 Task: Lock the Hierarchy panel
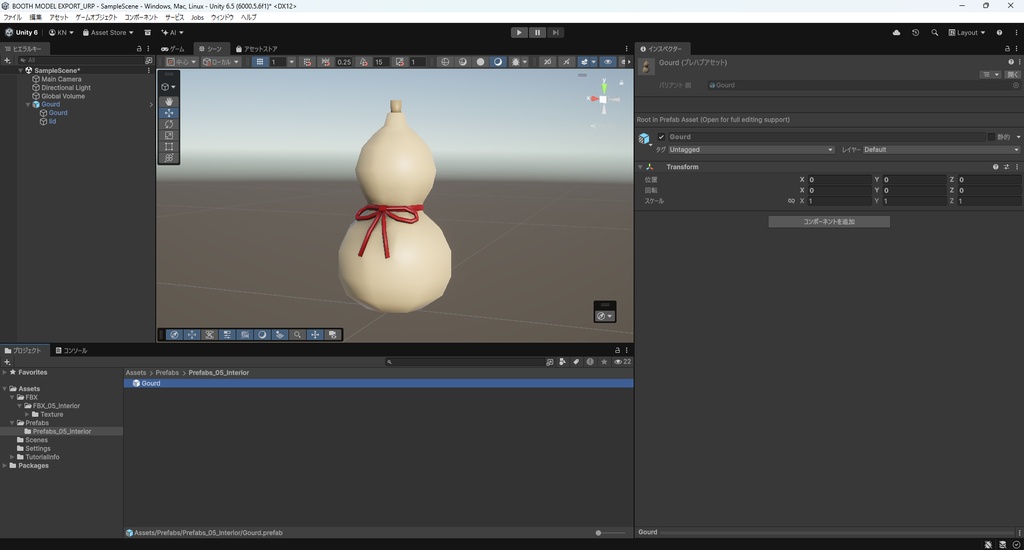[139, 49]
